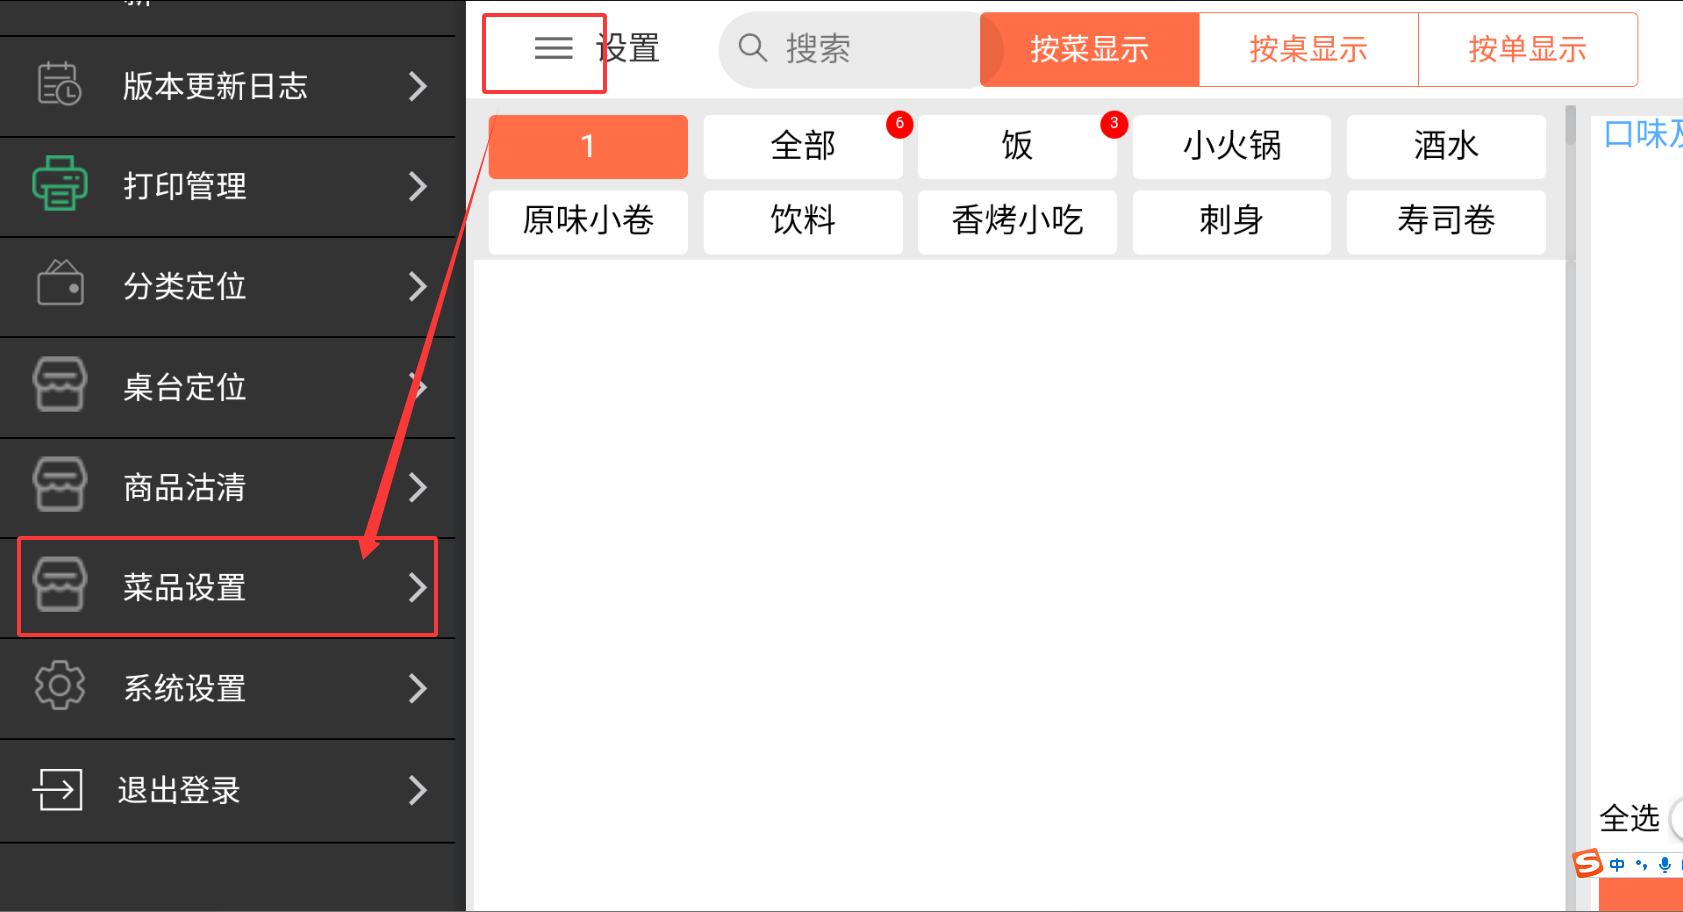Click the green printer icon
The width and height of the screenshot is (1683, 912).
[x=59, y=184]
